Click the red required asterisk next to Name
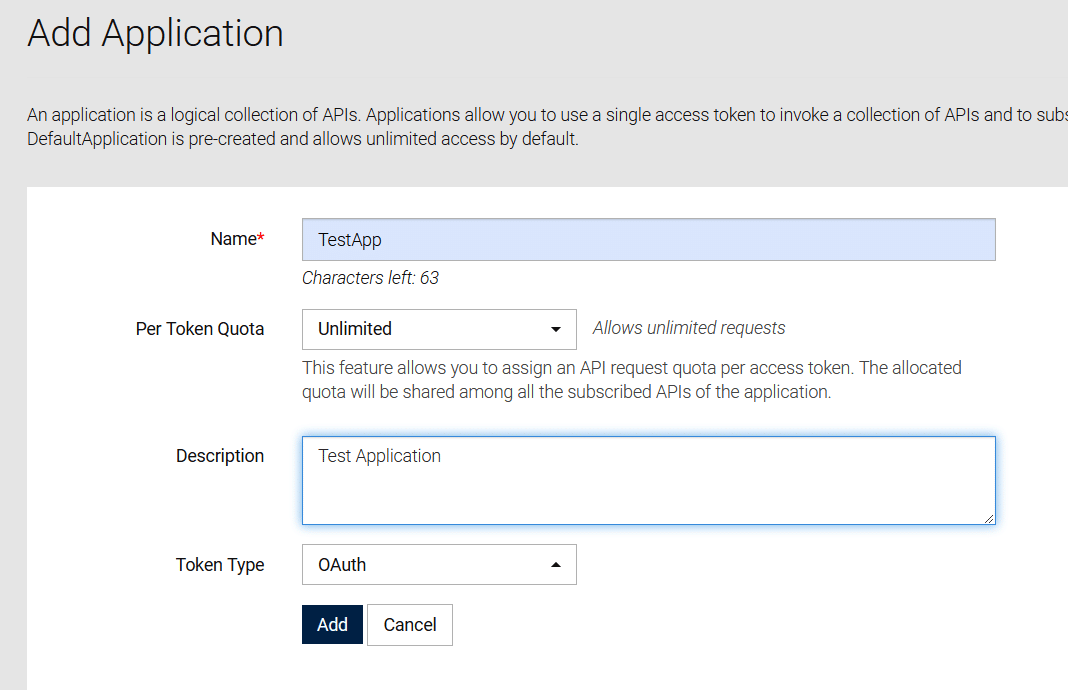The height and width of the screenshot is (690, 1068). click(261, 238)
